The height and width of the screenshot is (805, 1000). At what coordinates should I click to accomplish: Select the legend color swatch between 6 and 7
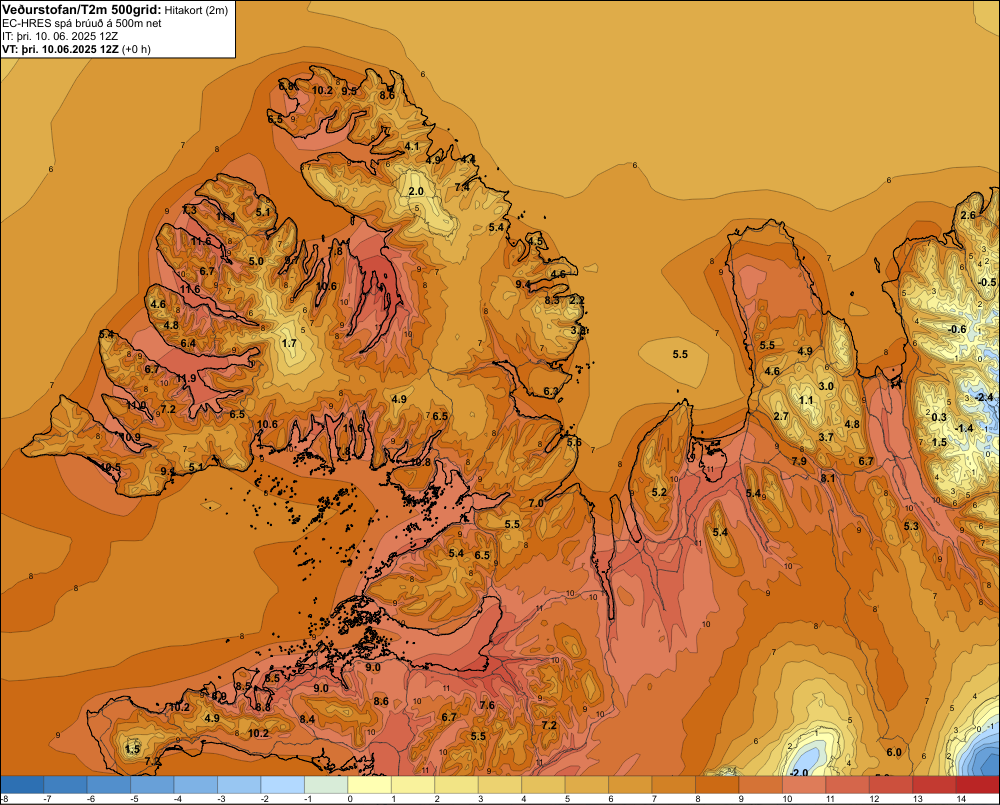pos(630,785)
